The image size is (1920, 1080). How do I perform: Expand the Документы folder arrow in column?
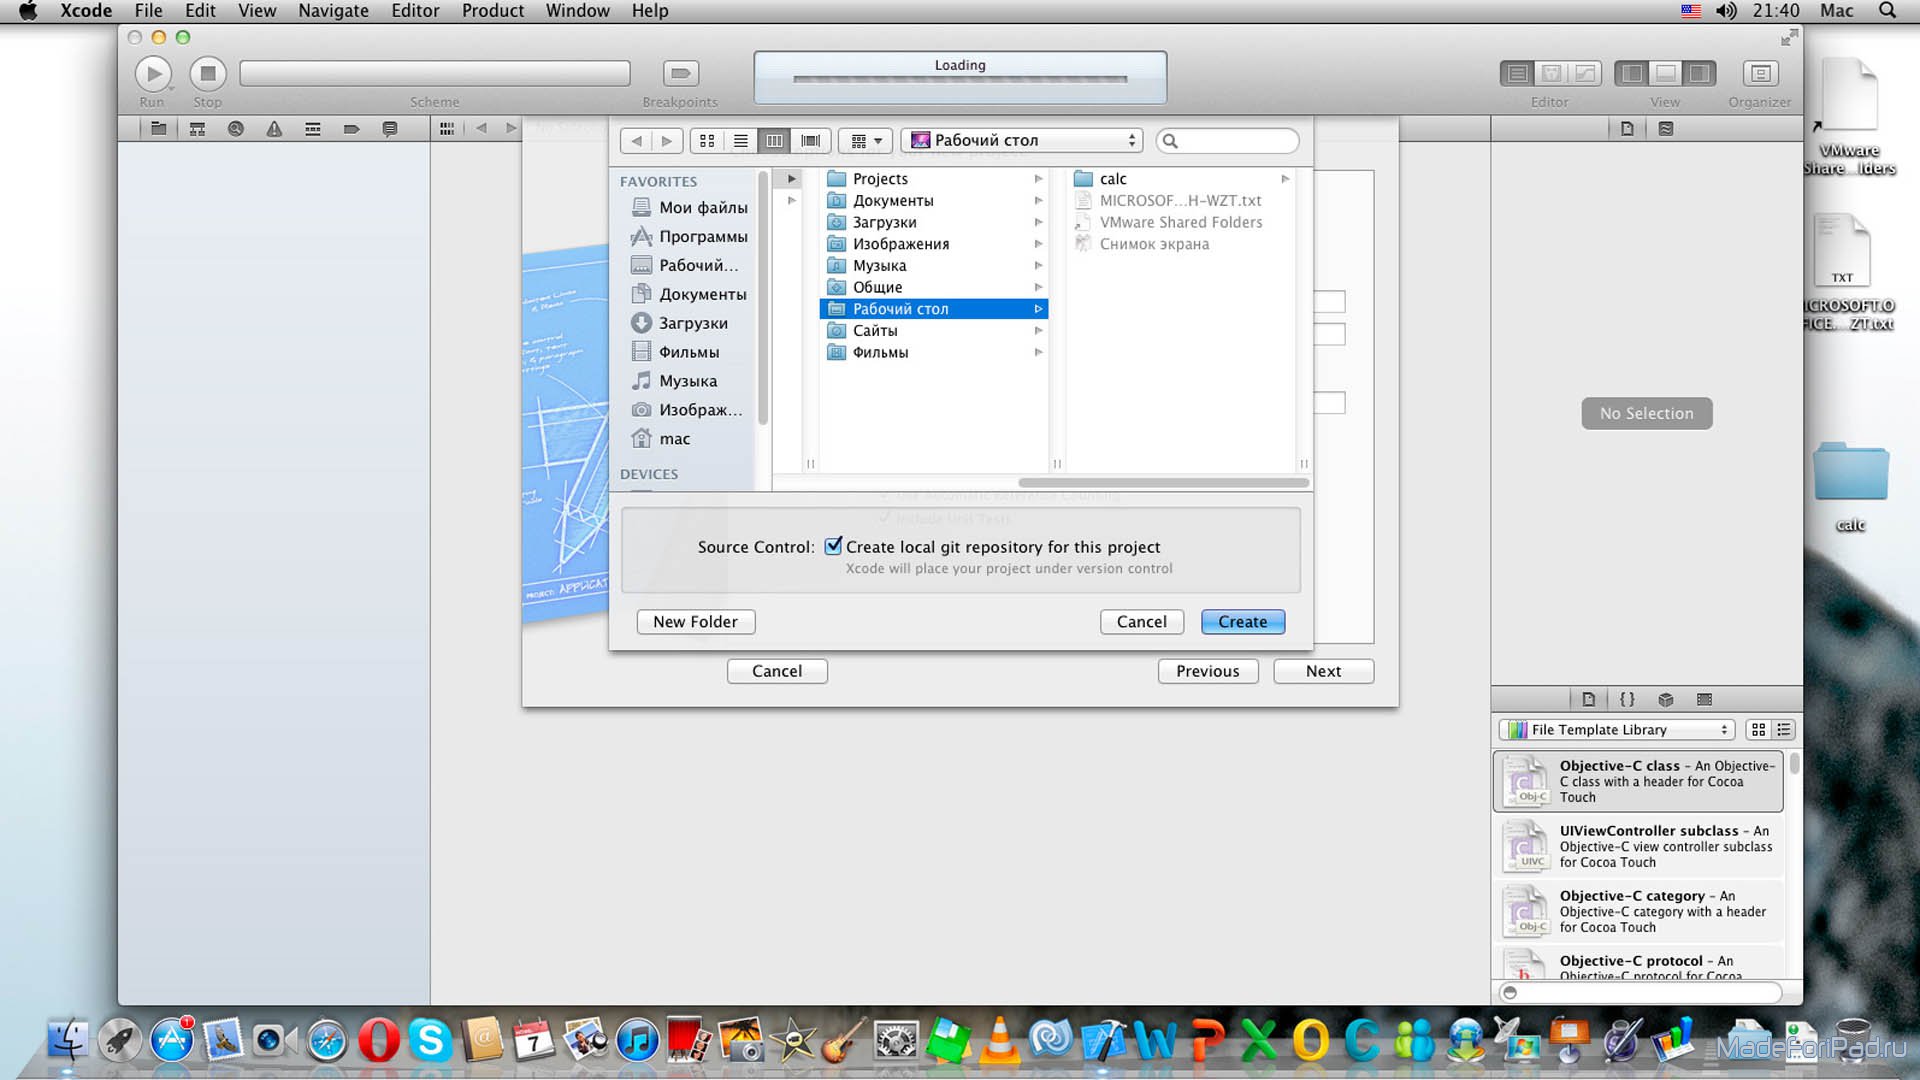pyautogui.click(x=1038, y=201)
